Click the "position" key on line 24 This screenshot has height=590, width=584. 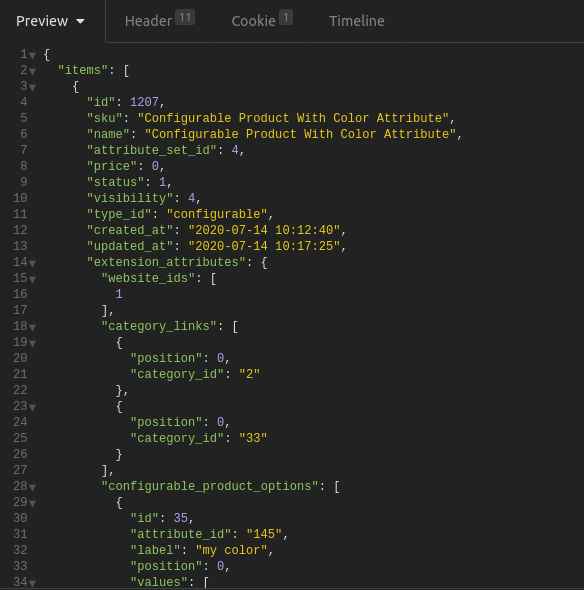(166, 422)
